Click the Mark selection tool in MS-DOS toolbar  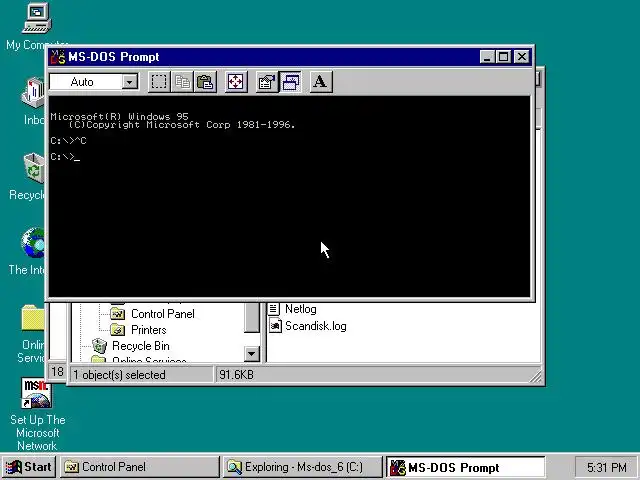(x=159, y=82)
